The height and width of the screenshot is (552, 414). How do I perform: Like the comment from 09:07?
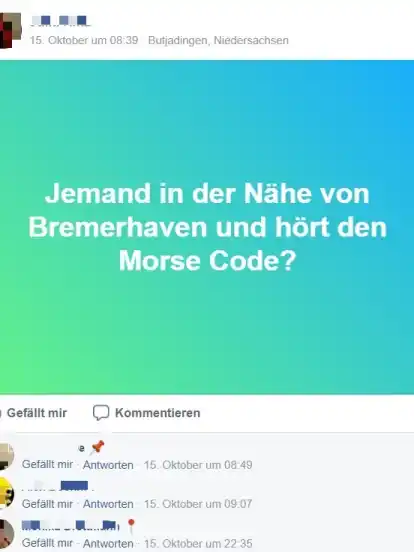pos(47,504)
